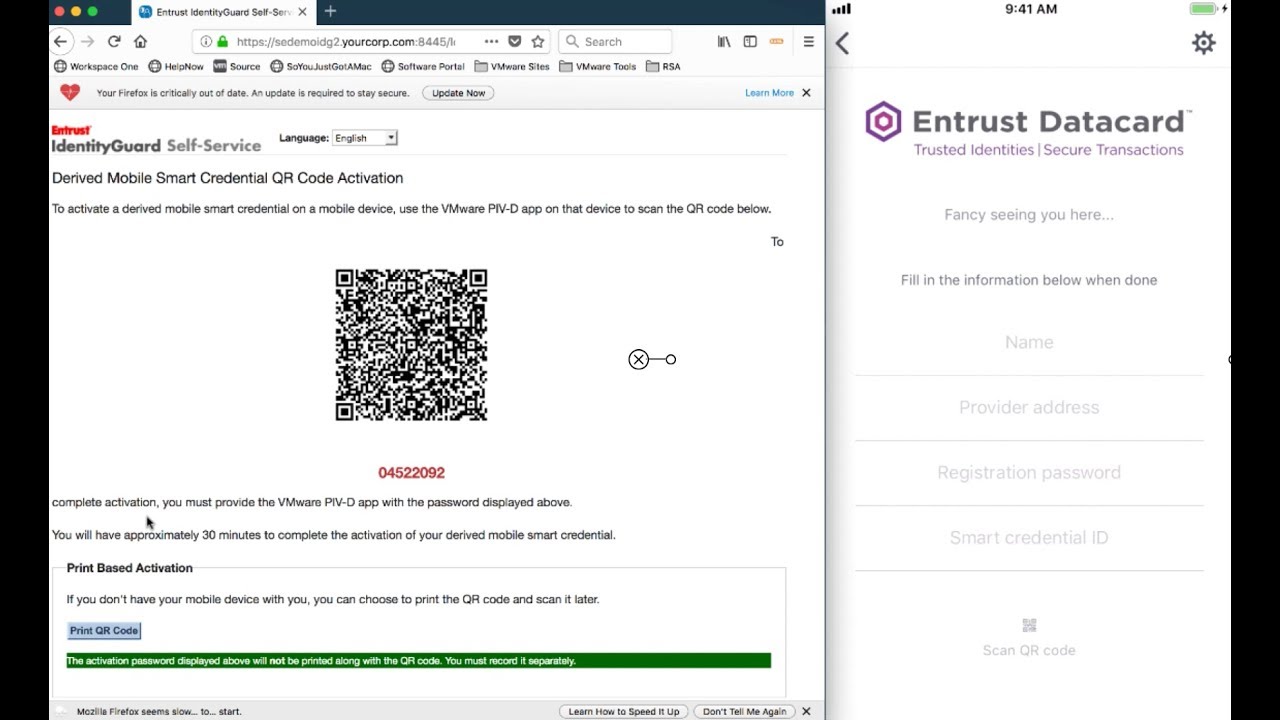Bookmark this page with the star icon
Image resolution: width=1280 pixels, height=720 pixels.
pyautogui.click(x=538, y=42)
